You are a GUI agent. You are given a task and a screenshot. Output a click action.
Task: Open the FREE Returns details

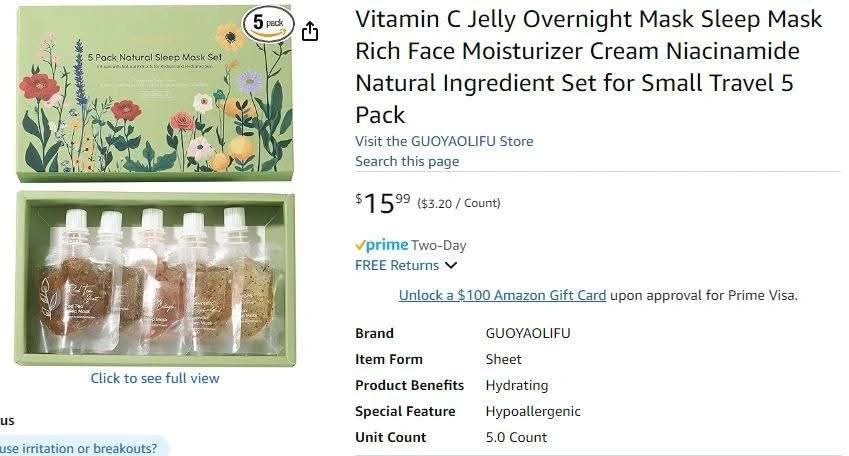point(397,265)
